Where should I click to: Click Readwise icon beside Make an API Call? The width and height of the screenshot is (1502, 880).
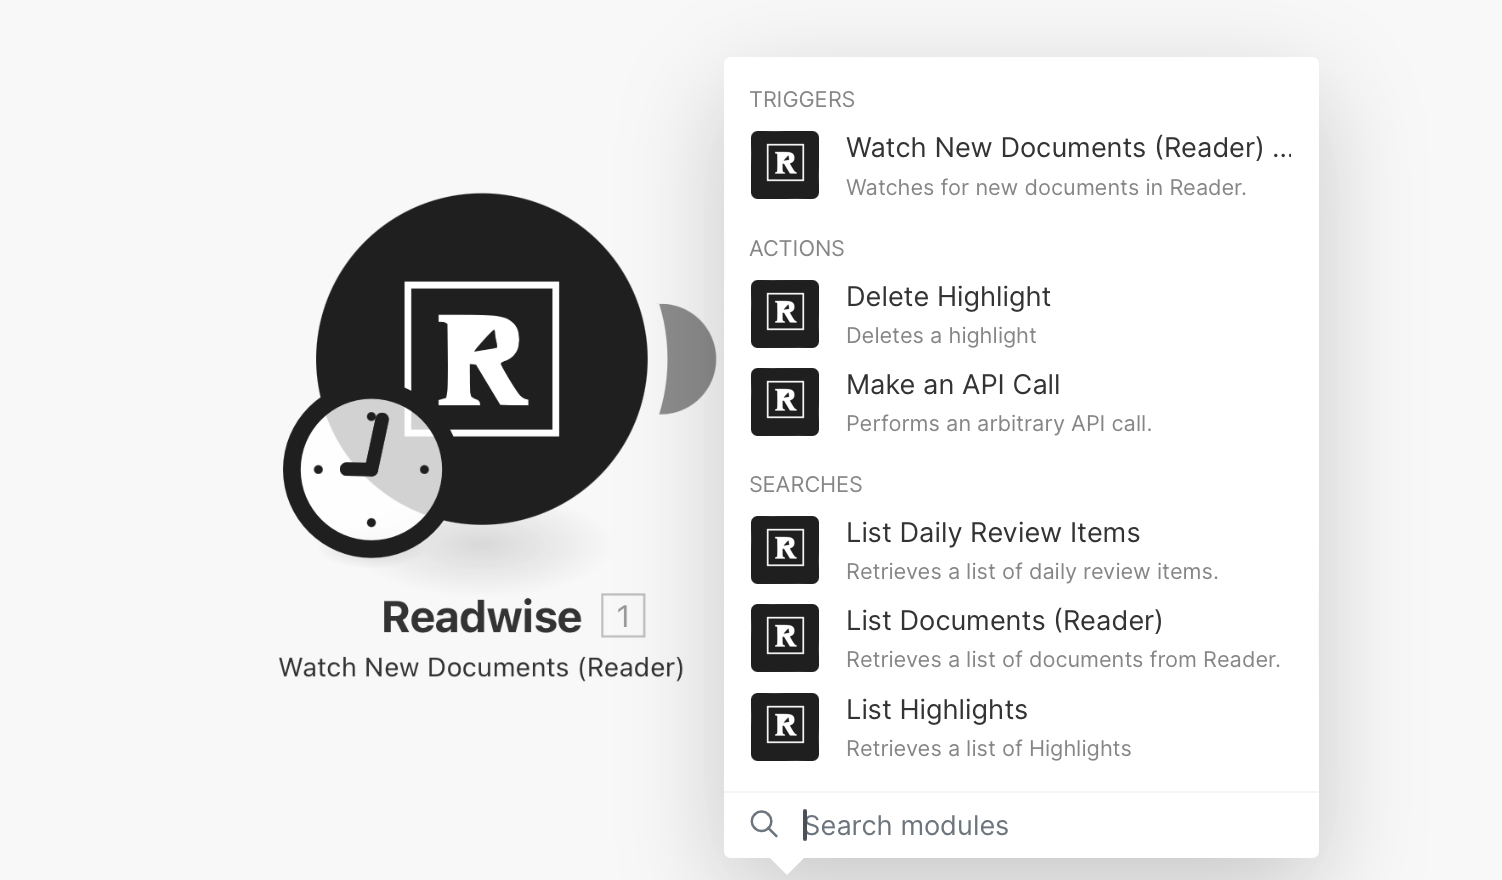click(785, 402)
